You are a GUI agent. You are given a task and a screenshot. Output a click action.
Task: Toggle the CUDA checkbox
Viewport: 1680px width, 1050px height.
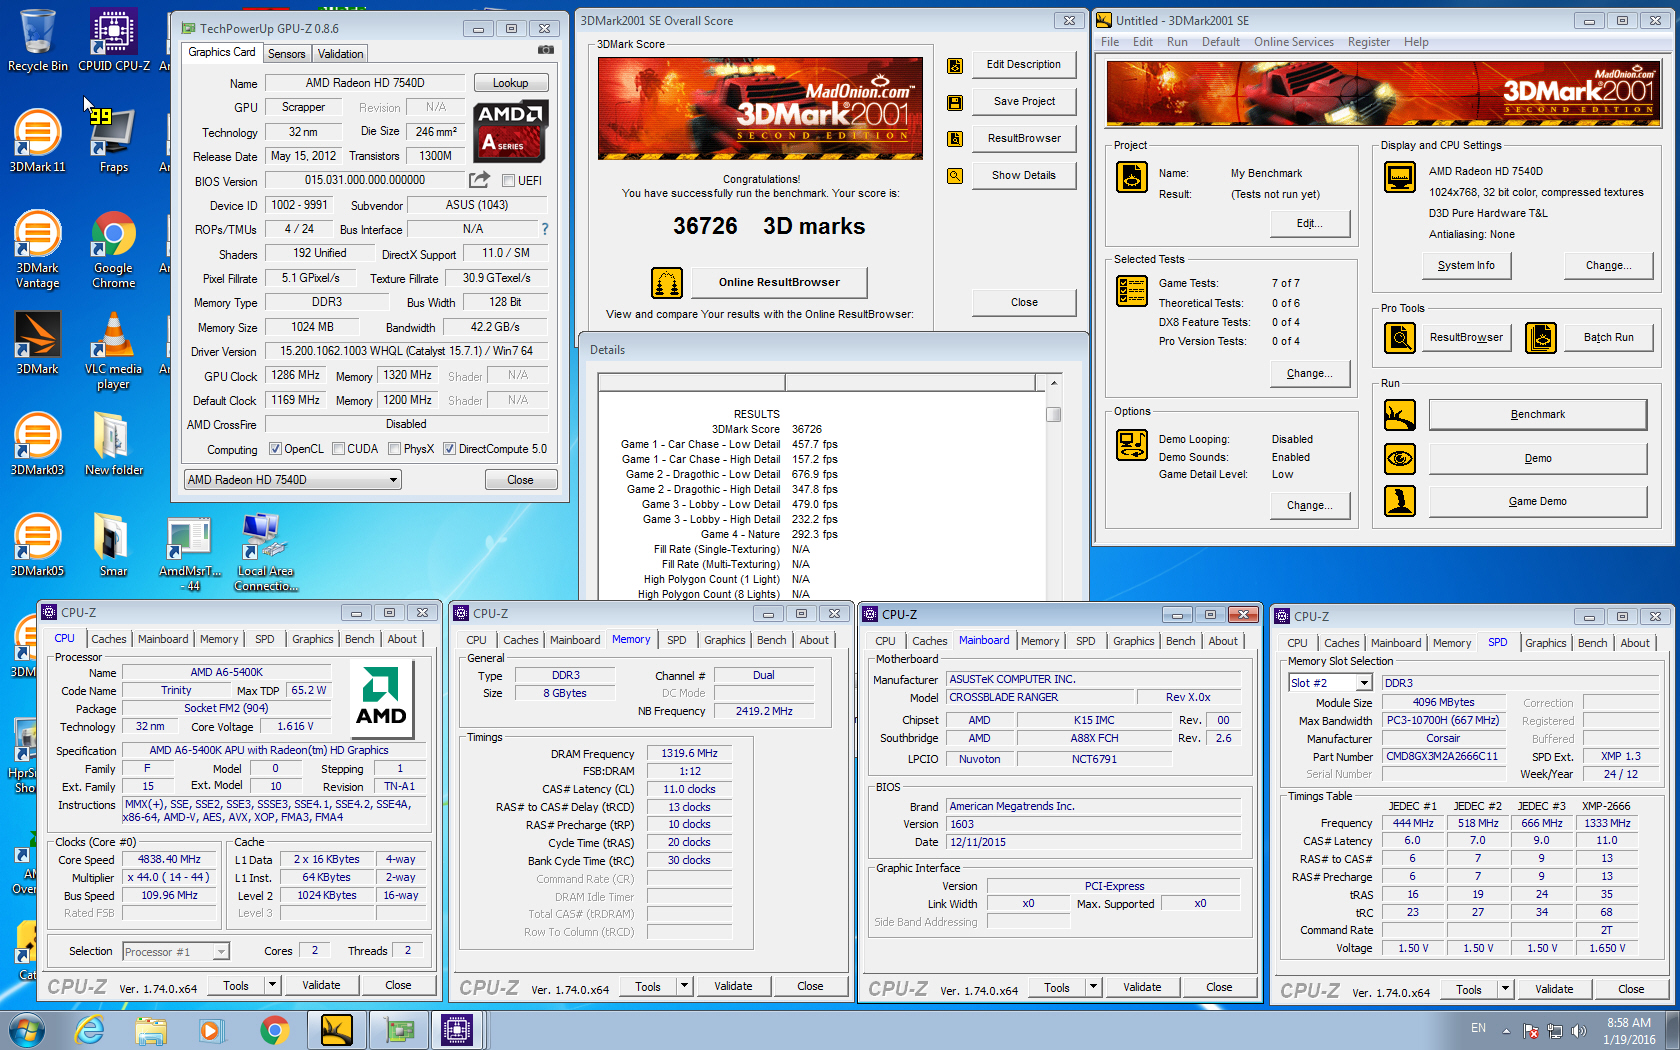point(338,449)
